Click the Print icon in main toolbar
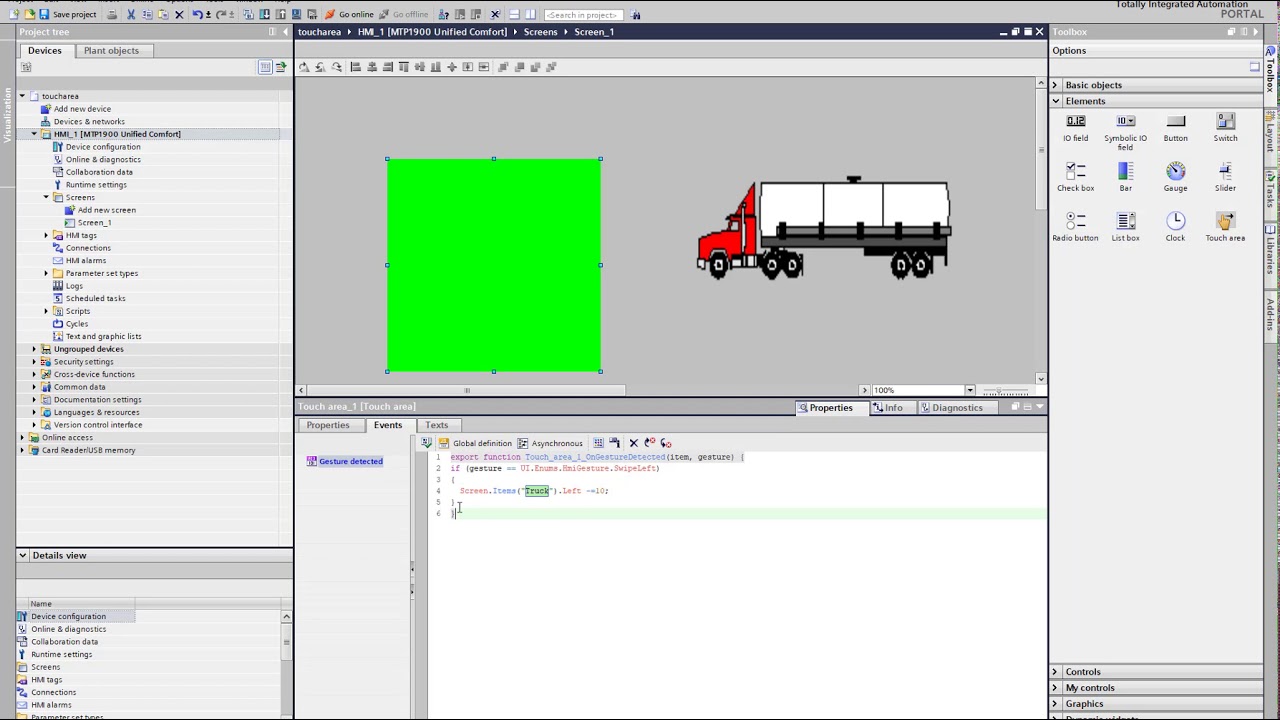This screenshot has width=1280, height=720. click(112, 15)
